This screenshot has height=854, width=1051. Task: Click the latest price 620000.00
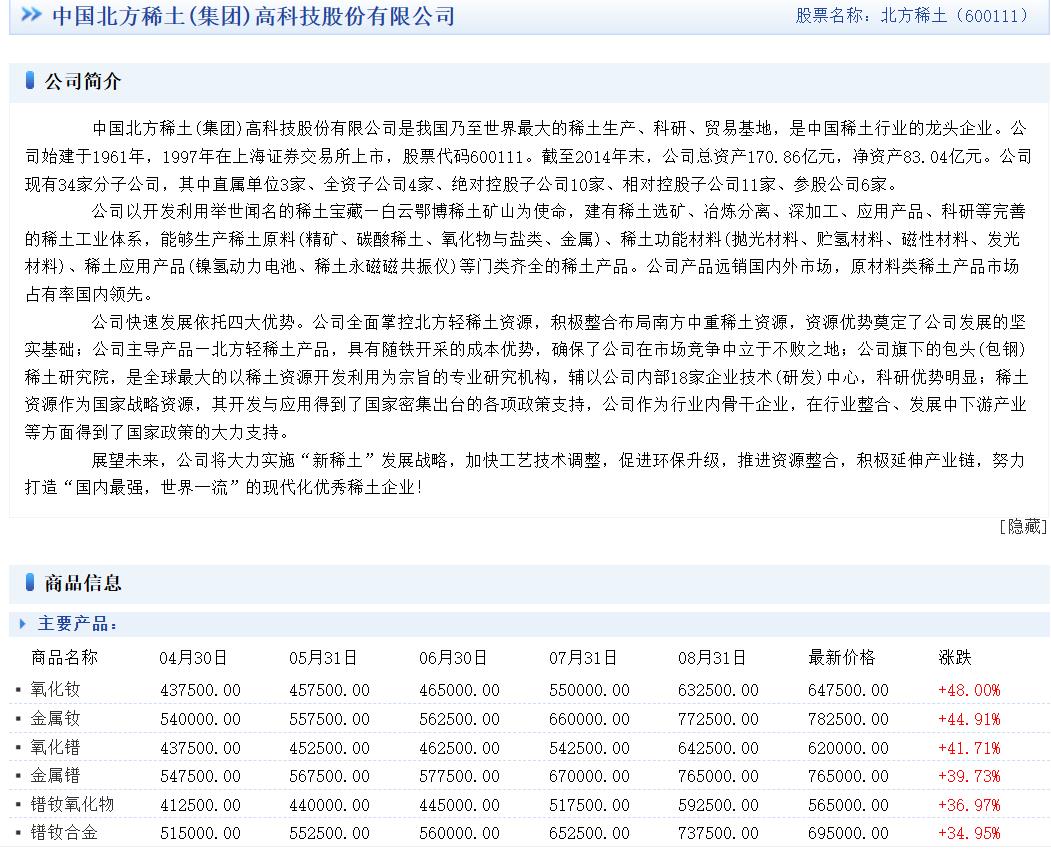tap(849, 748)
